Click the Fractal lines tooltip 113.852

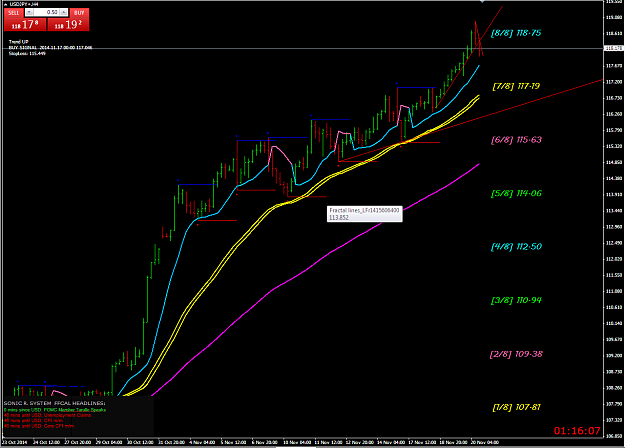pyautogui.click(x=364, y=214)
